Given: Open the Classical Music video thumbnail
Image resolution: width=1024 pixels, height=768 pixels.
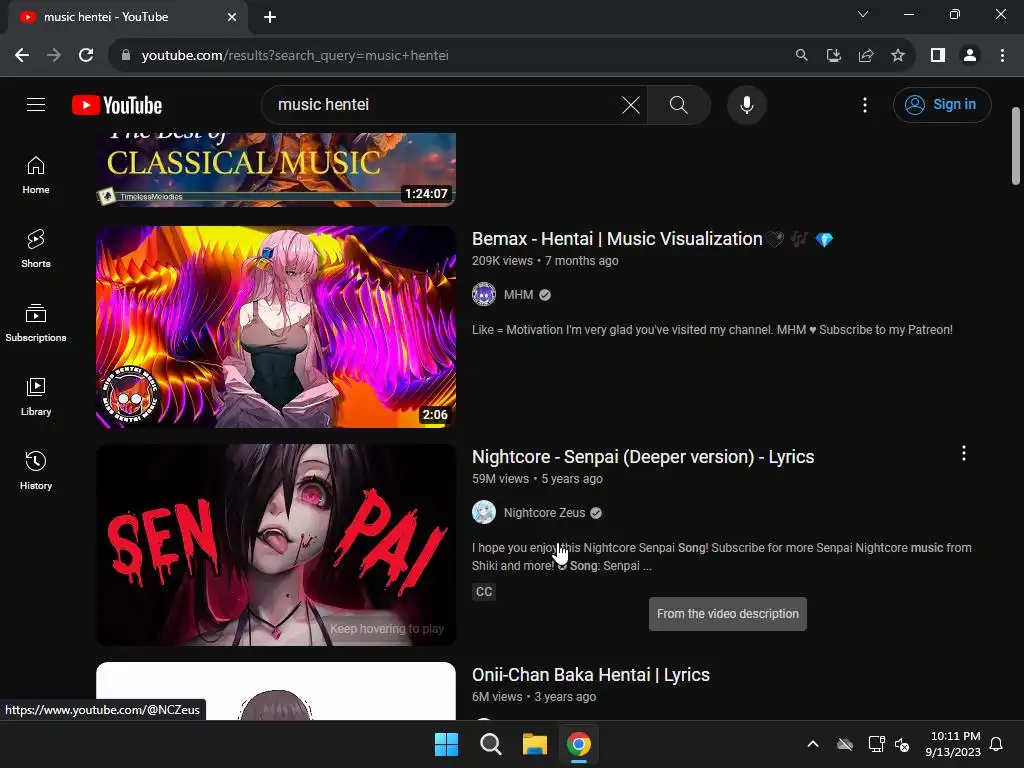Looking at the screenshot, I should pos(276,169).
